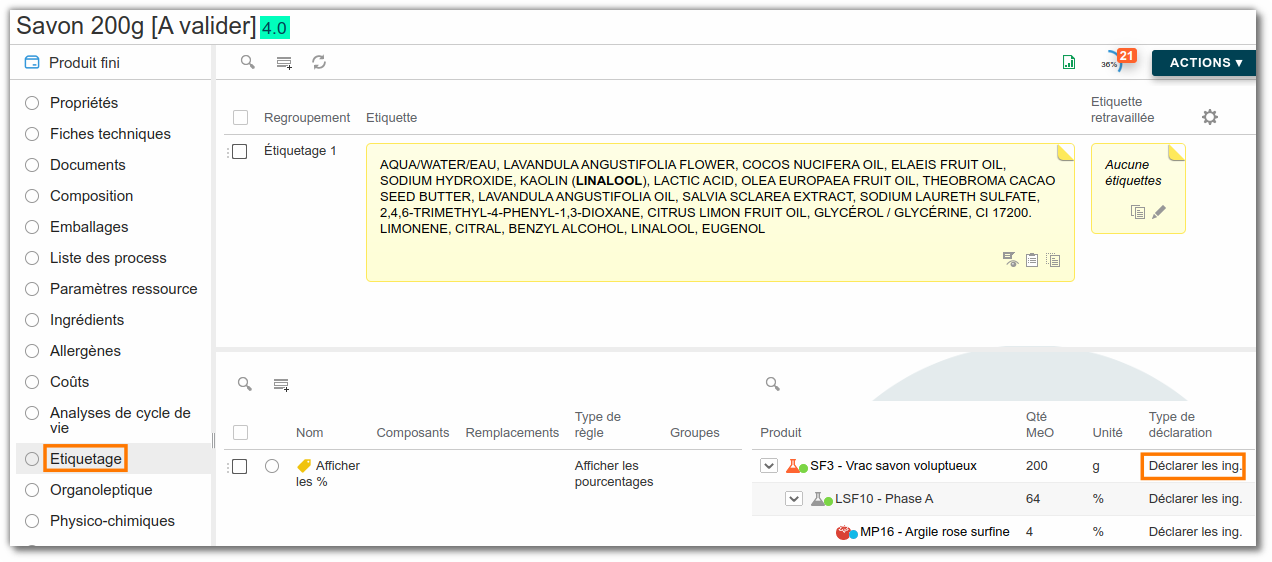Image resolution: width=1272 pixels, height=562 pixels.
Task: Open the 36% completion indicator with badge 21
Action: [1116, 60]
